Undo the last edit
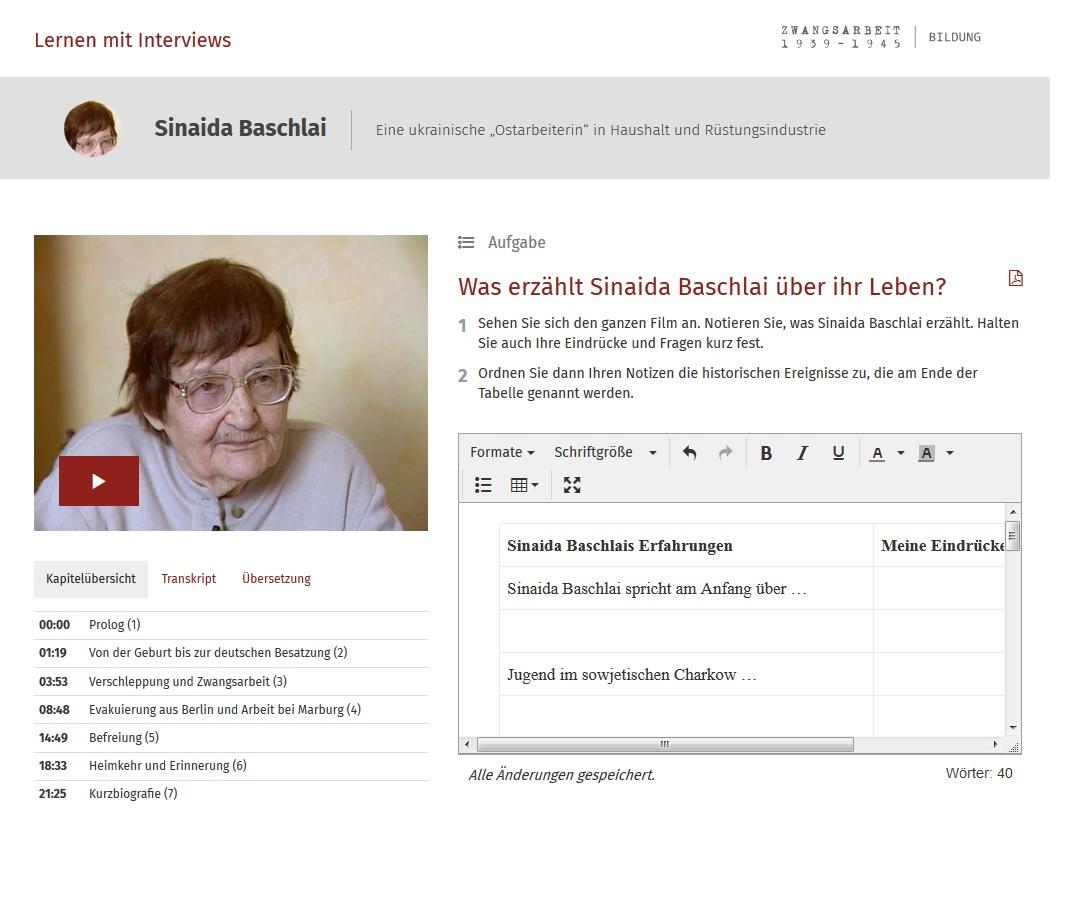 (x=690, y=452)
